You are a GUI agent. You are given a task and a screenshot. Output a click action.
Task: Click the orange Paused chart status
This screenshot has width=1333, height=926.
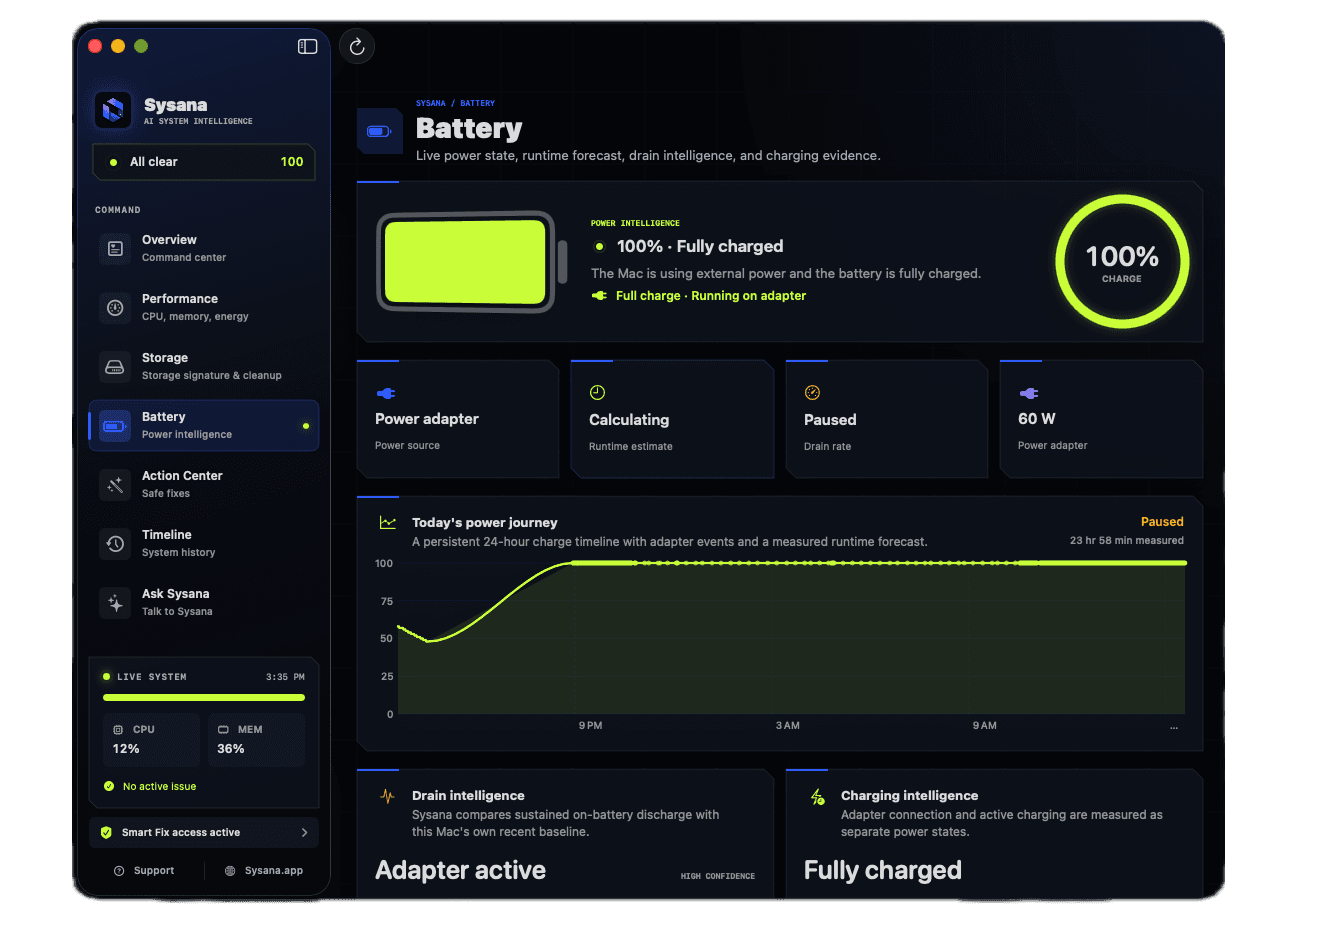click(1162, 522)
